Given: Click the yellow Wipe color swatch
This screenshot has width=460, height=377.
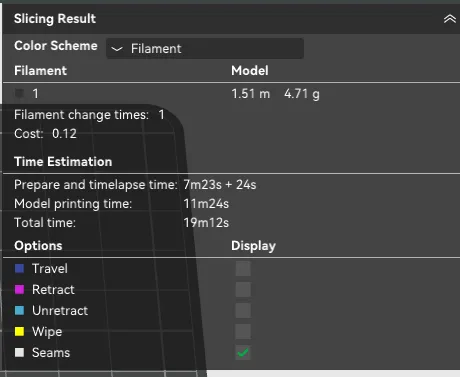Looking at the screenshot, I should pyautogui.click(x=20, y=331).
